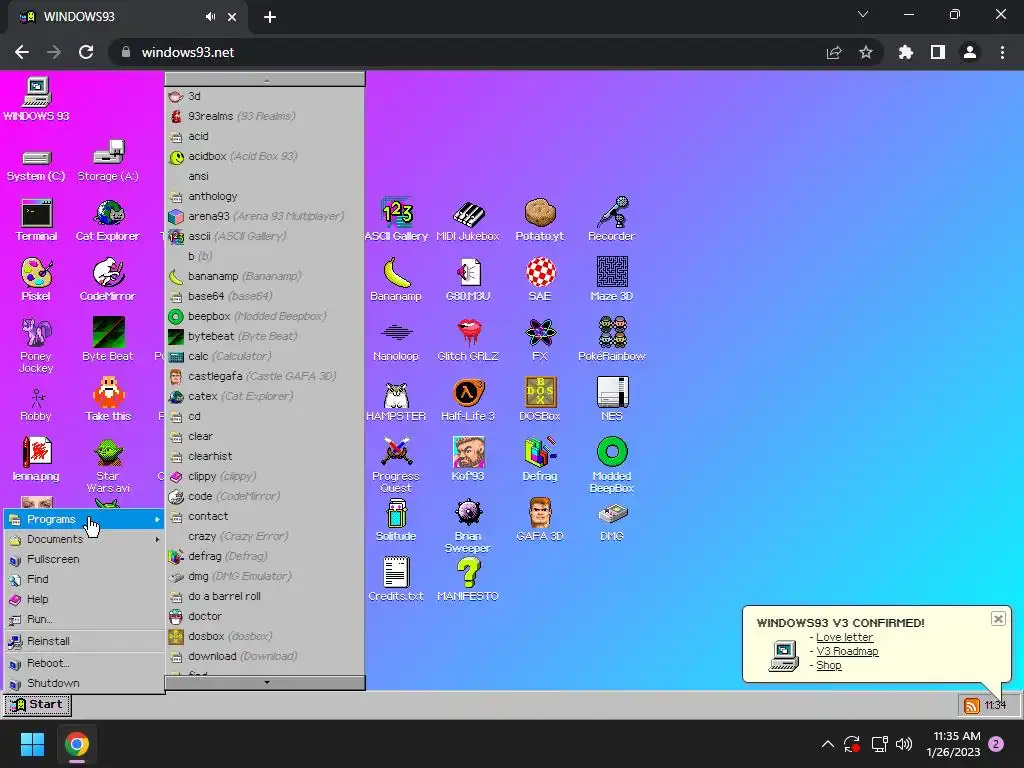
Task: Expand the Programs submenu arrow
Action: point(157,520)
